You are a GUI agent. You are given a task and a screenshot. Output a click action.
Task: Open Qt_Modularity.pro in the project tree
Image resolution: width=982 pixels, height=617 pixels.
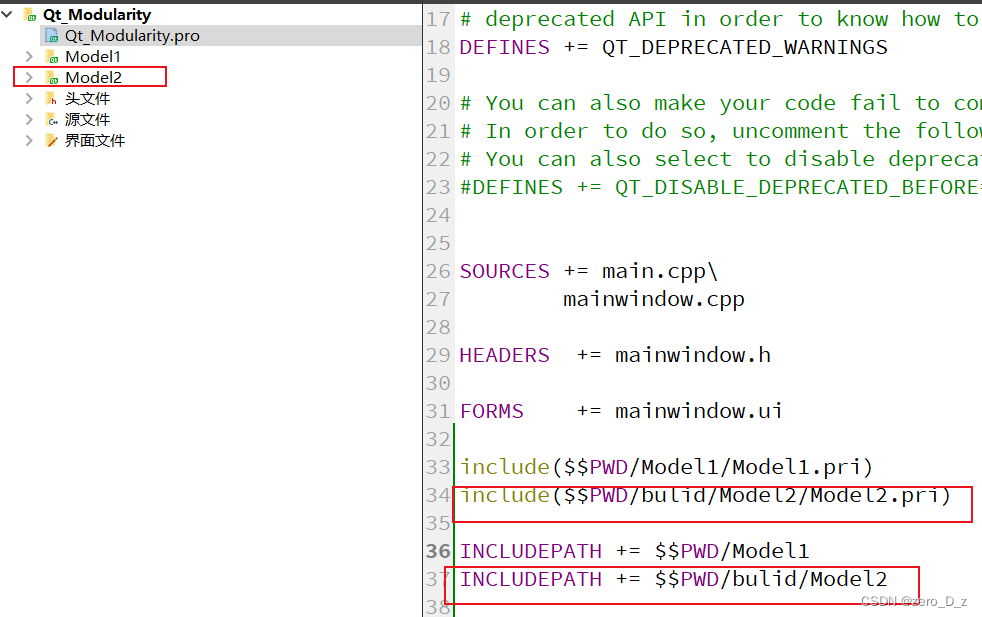point(132,36)
